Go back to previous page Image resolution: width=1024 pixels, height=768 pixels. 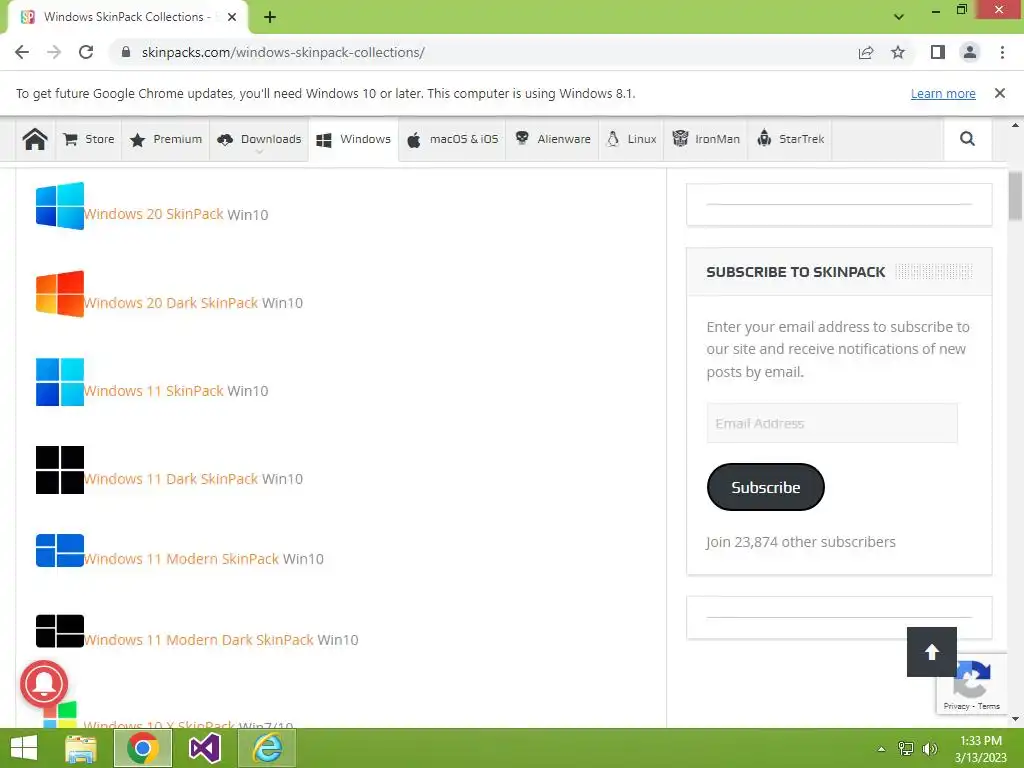pyautogui.click(x=22, y=52)
